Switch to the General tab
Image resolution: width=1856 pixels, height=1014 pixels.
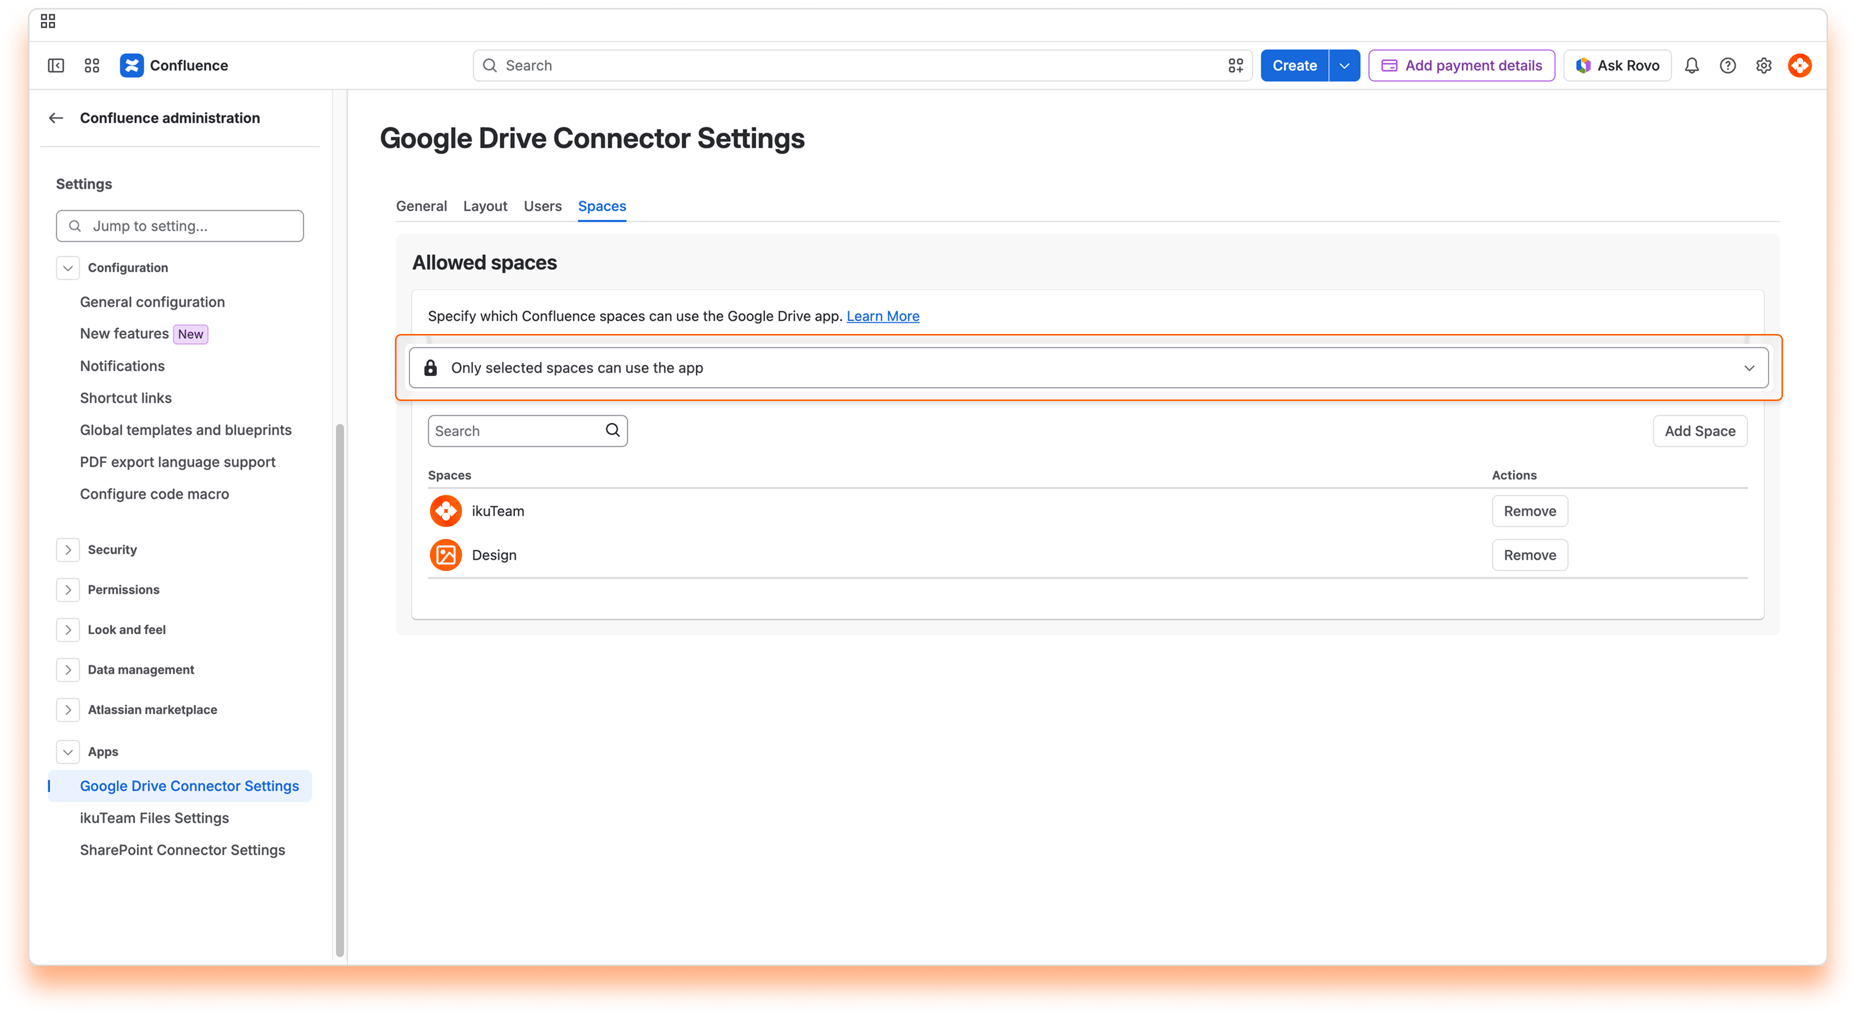421,206
